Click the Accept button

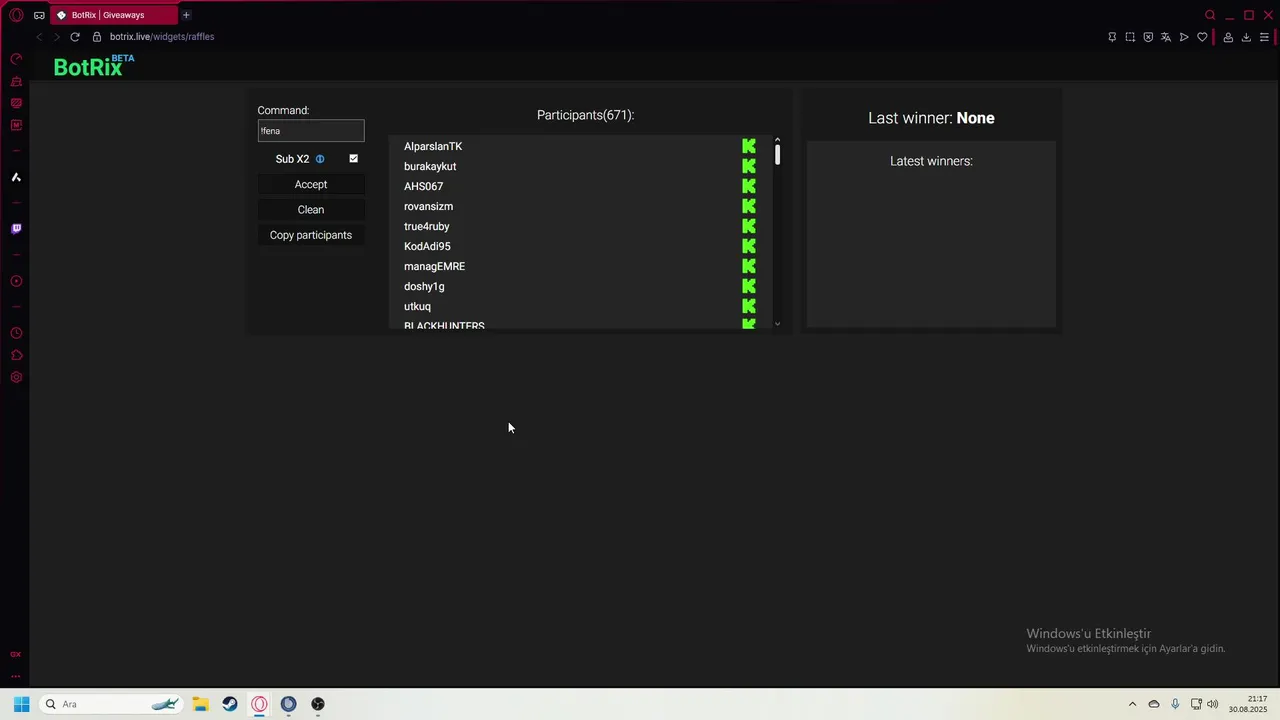(311, 184)
